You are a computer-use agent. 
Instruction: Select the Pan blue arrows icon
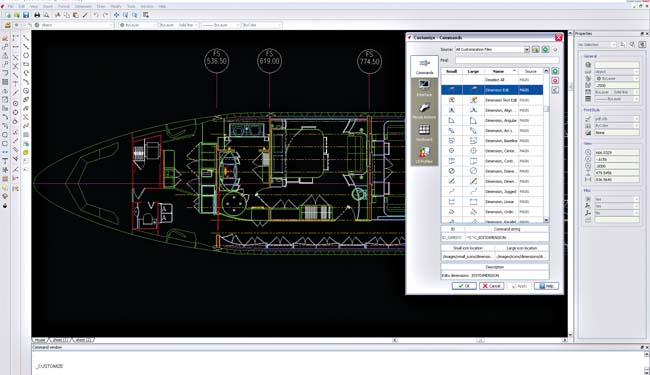116,15
